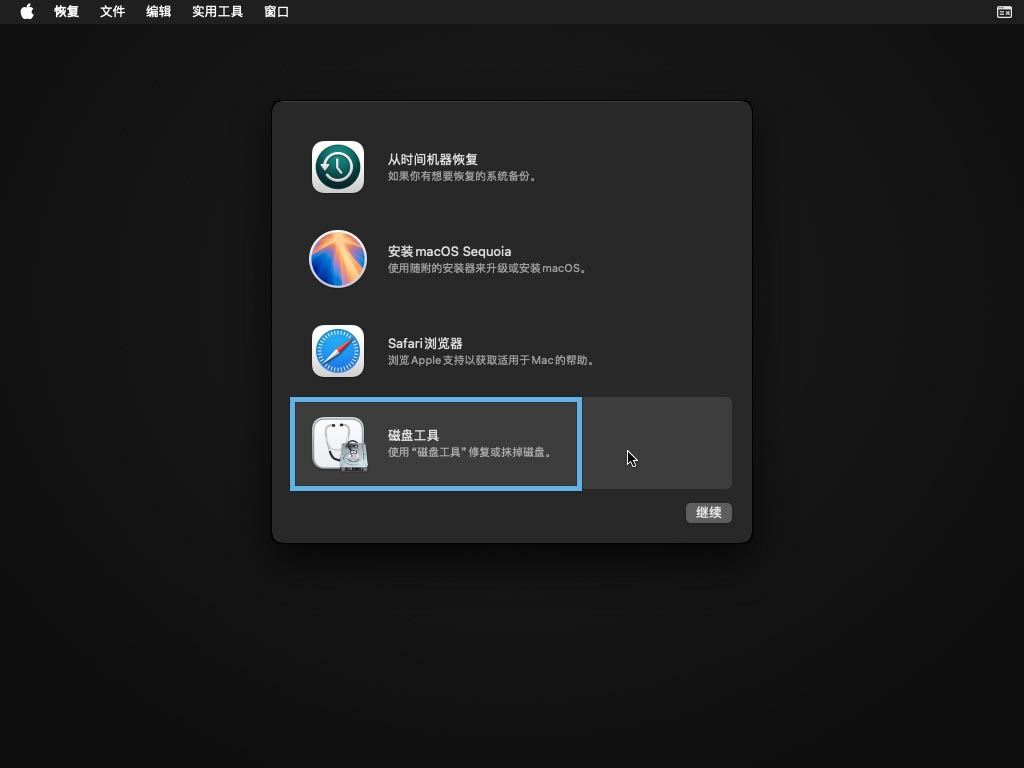The height and width of the screenshot is (768, 1024).
Task: Open the 文件 menu
Action: click(x=112, y=12)
